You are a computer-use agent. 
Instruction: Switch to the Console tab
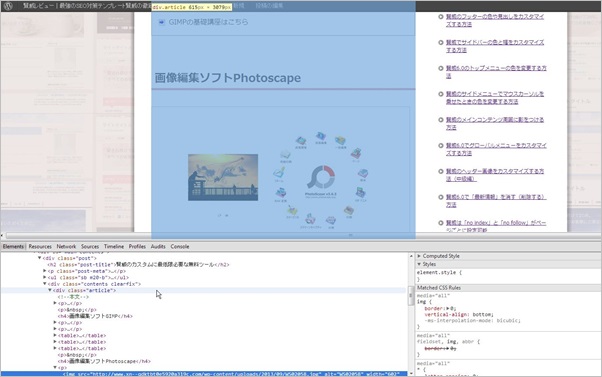coord(180,246)
